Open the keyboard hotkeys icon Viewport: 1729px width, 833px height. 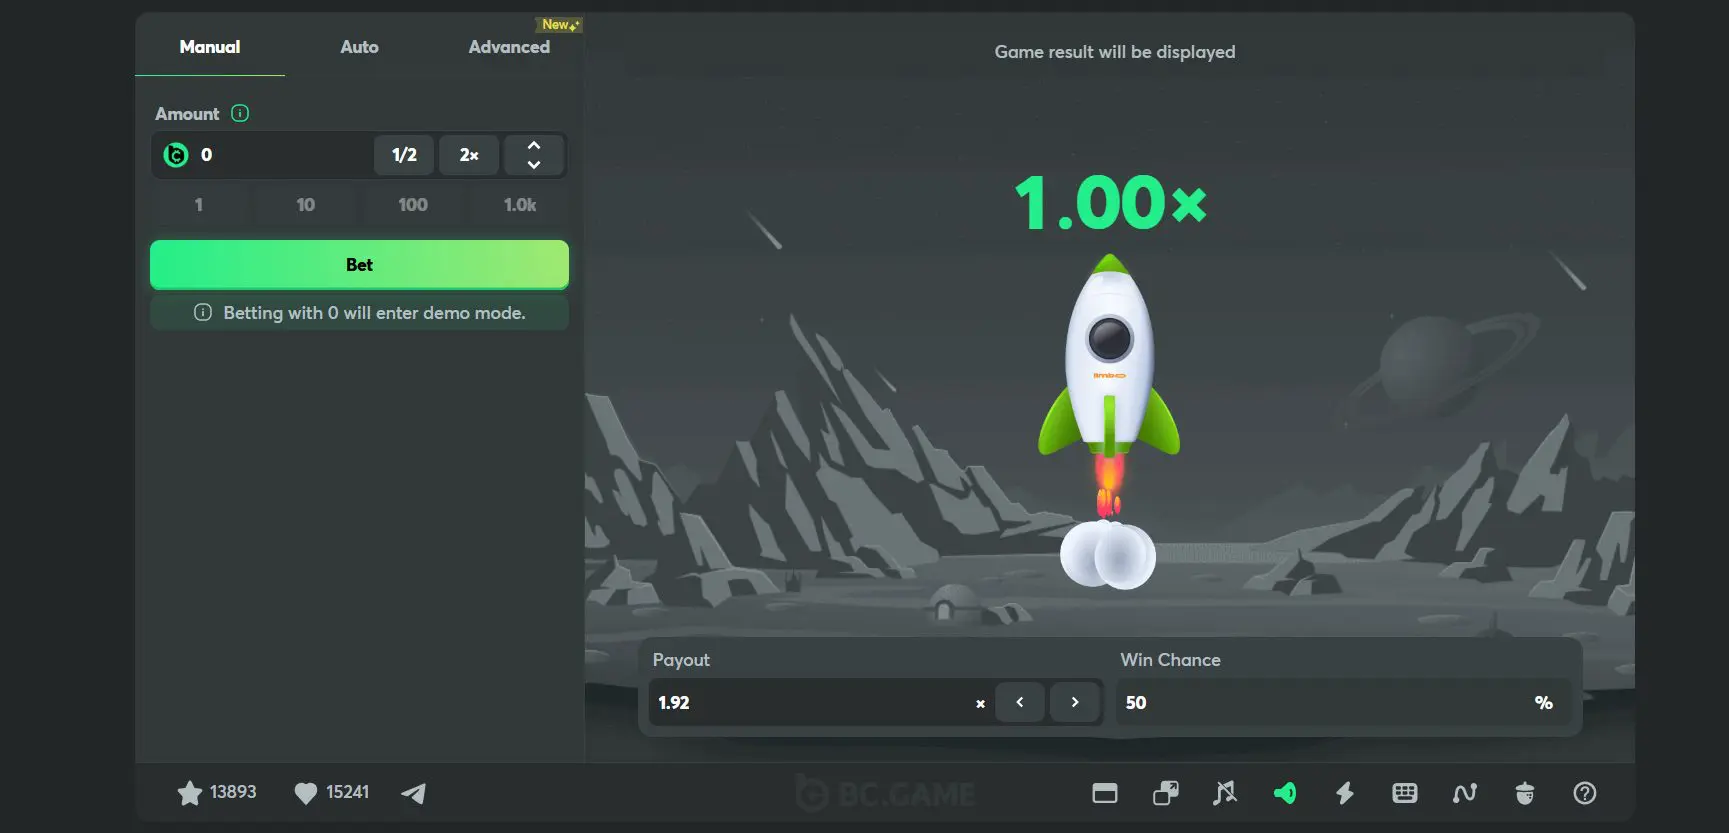[x=1404, y=793]
